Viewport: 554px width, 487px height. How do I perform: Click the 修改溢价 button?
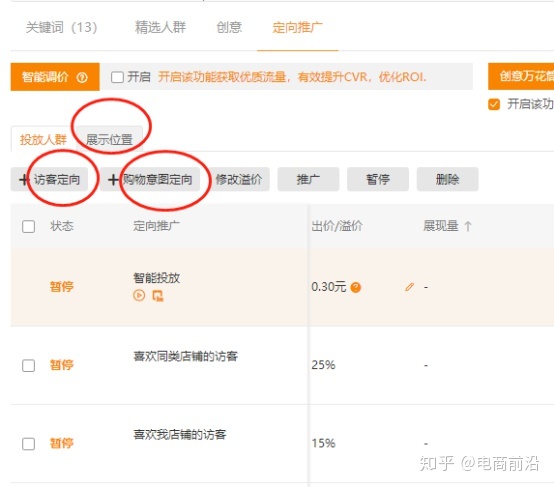point(239,180)
